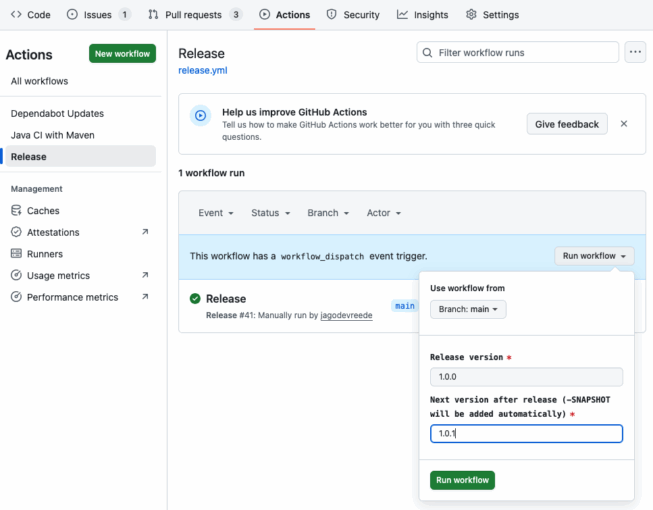This screenshot has width=653, height=510.
Task: Open Runners in the Management section
Action: tap(45, 254)
